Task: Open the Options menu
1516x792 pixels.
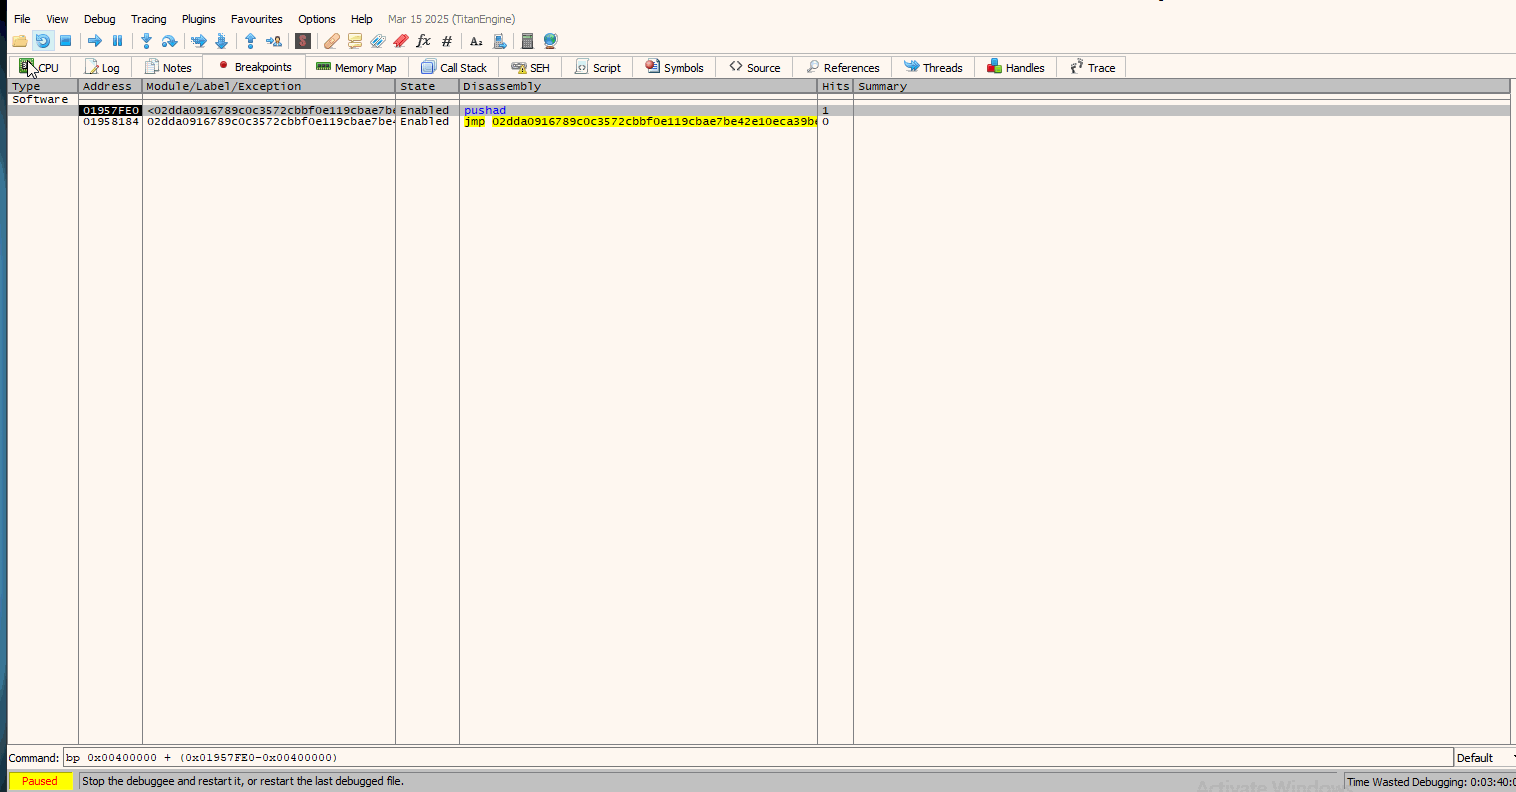Action: [x=317, y=19]
